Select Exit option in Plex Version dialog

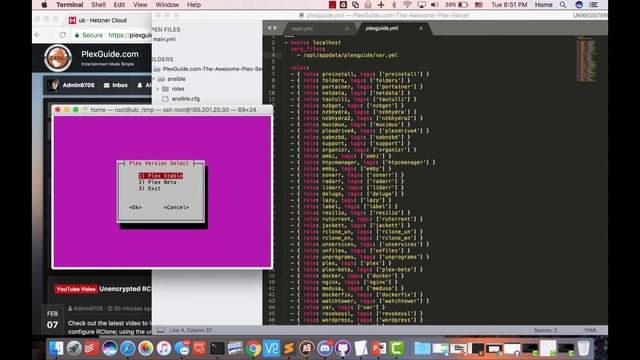(149, 189)
